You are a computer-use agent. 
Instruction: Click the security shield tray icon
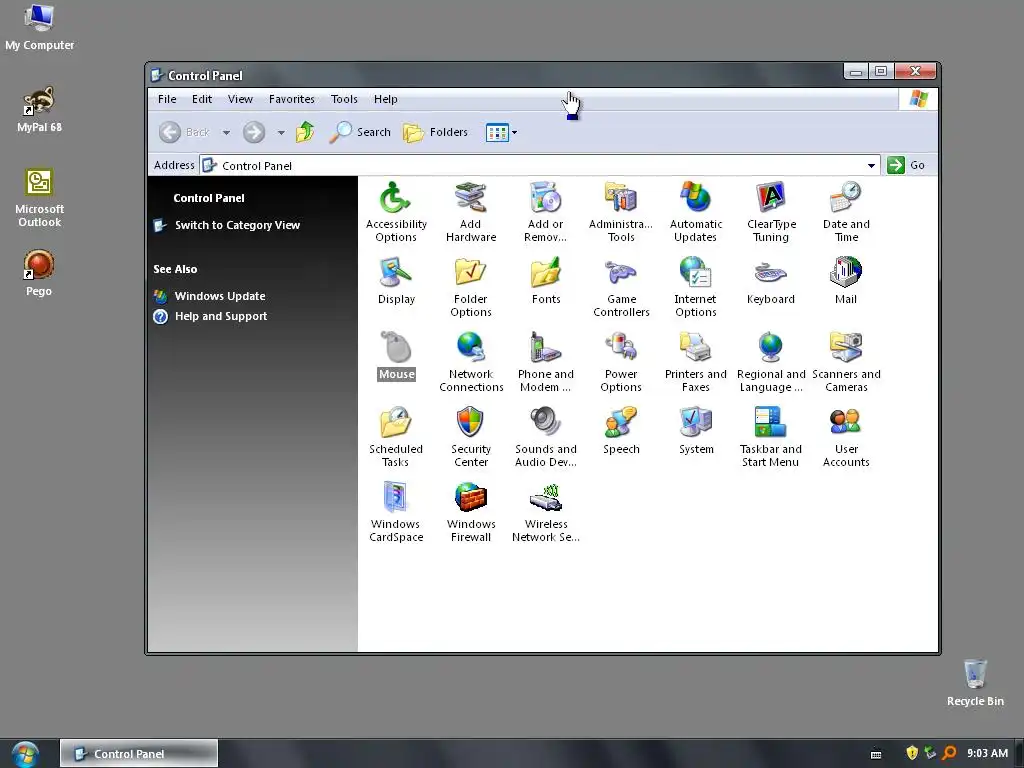click(x=912, y=753)
